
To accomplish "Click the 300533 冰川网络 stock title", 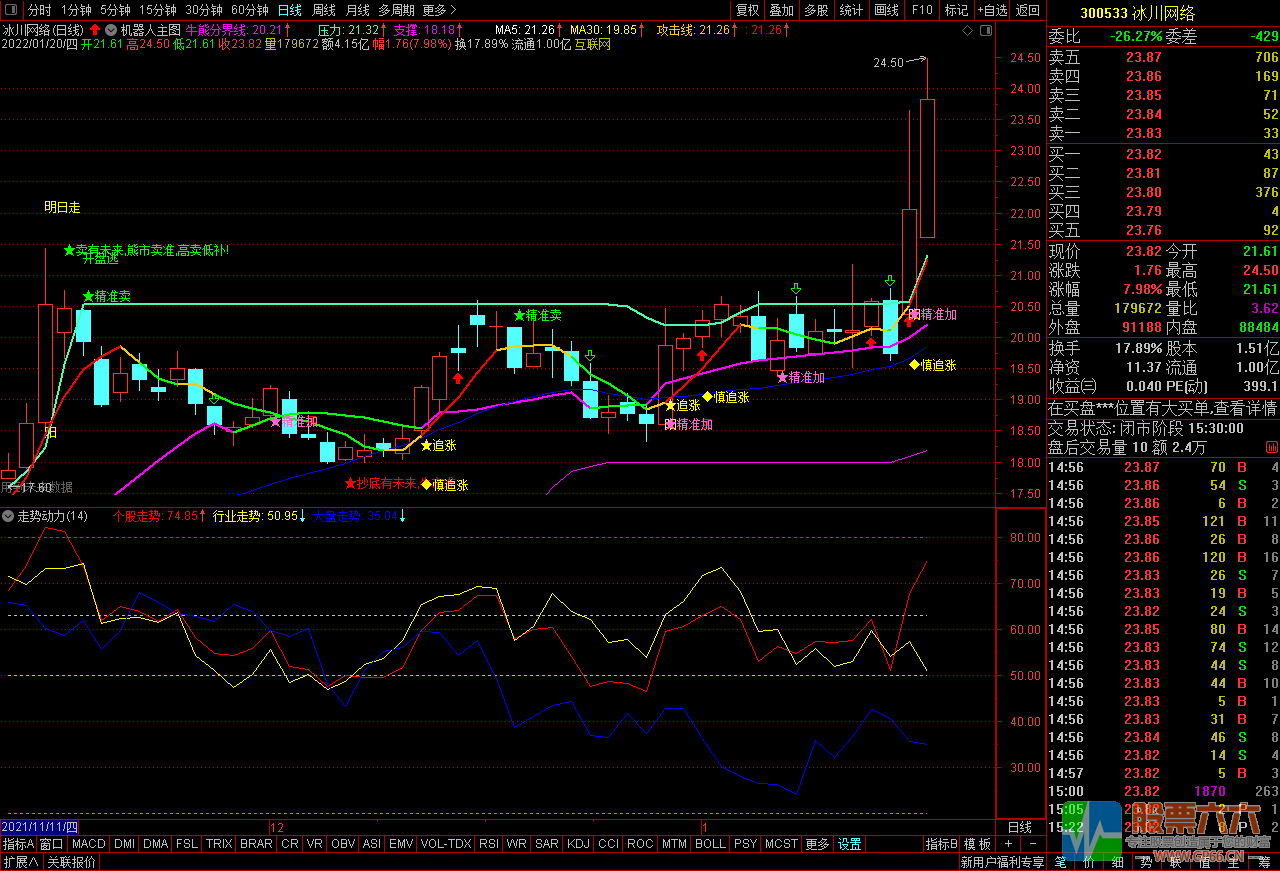I will point(1138,13).
